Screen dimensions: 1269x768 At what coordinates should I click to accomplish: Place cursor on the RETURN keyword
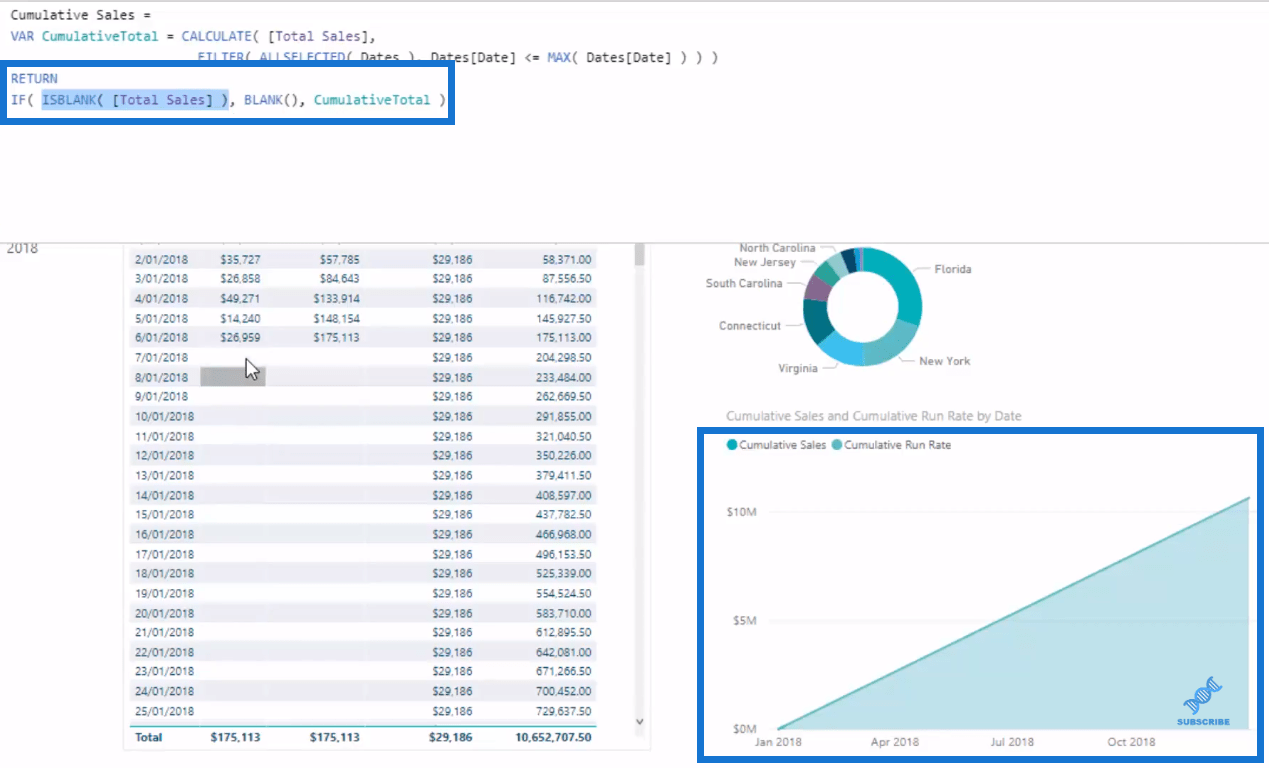[x=34, y=79]
